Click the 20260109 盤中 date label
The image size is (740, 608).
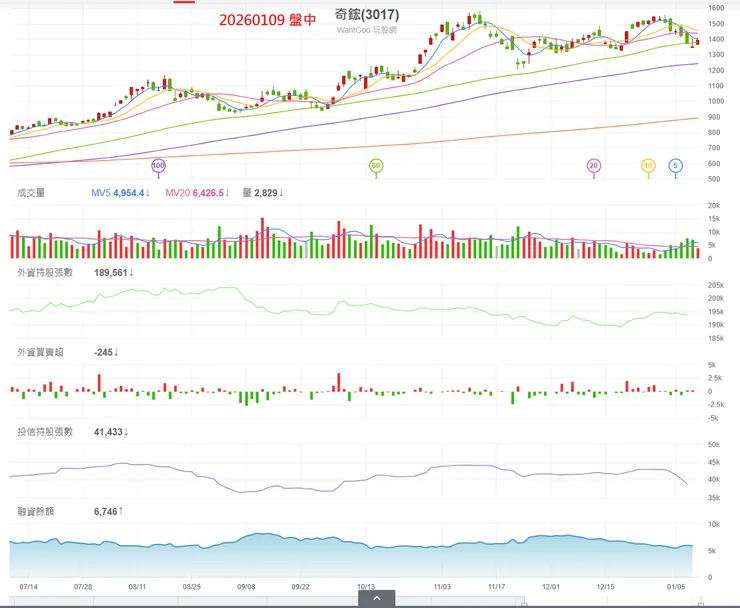click(x=266, y=18)
